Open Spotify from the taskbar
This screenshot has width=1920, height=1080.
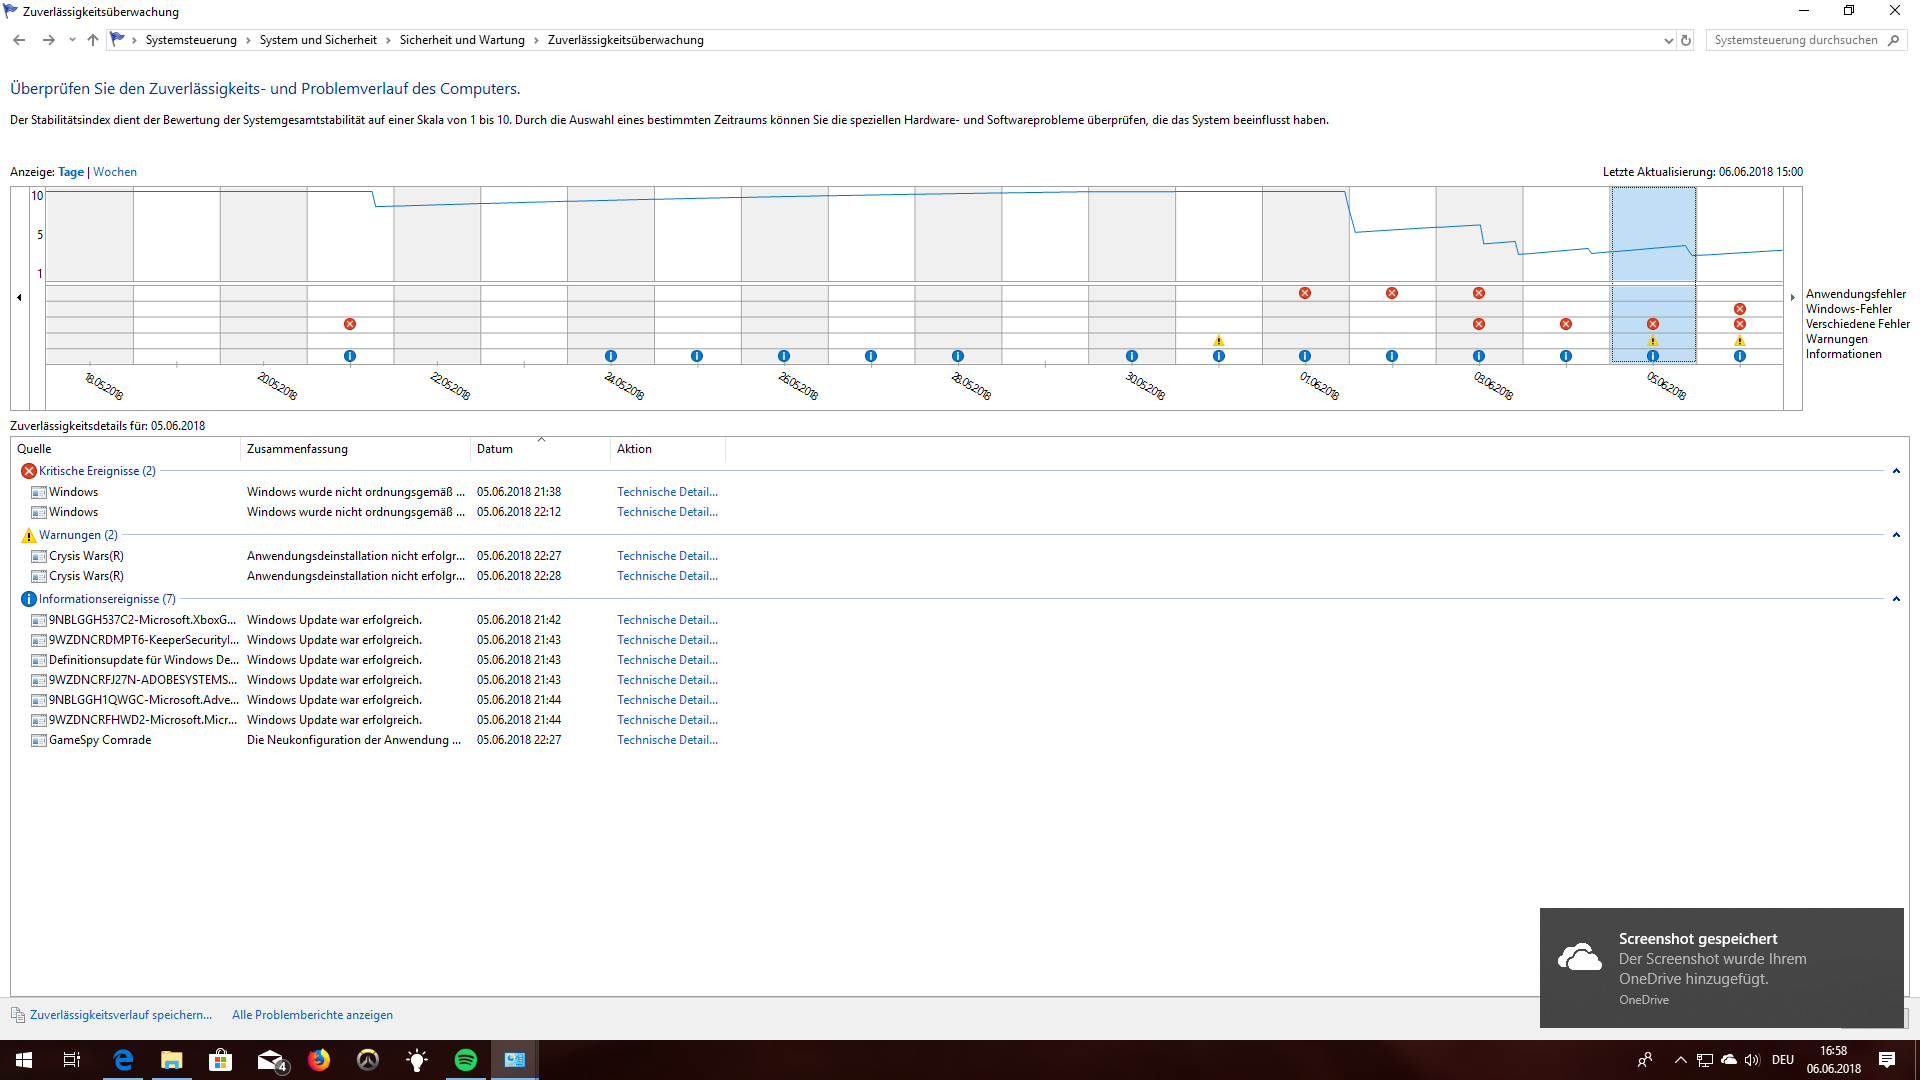(x=466, y=1060)
